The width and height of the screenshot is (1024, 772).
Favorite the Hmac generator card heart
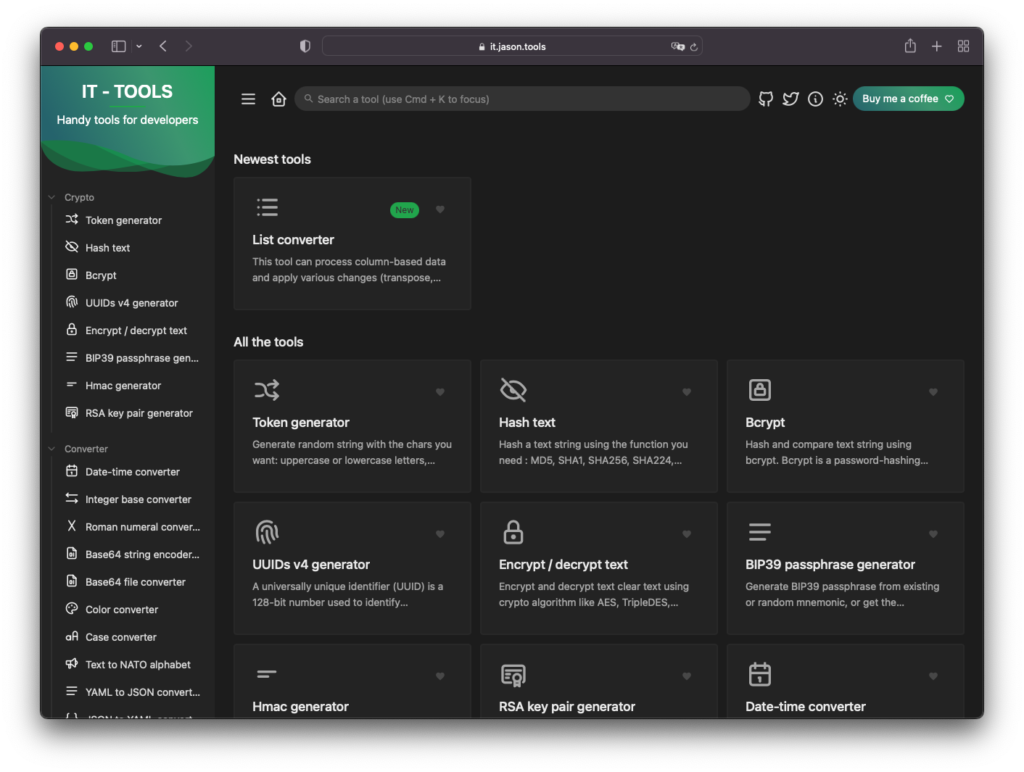click(x=440, y=677)
